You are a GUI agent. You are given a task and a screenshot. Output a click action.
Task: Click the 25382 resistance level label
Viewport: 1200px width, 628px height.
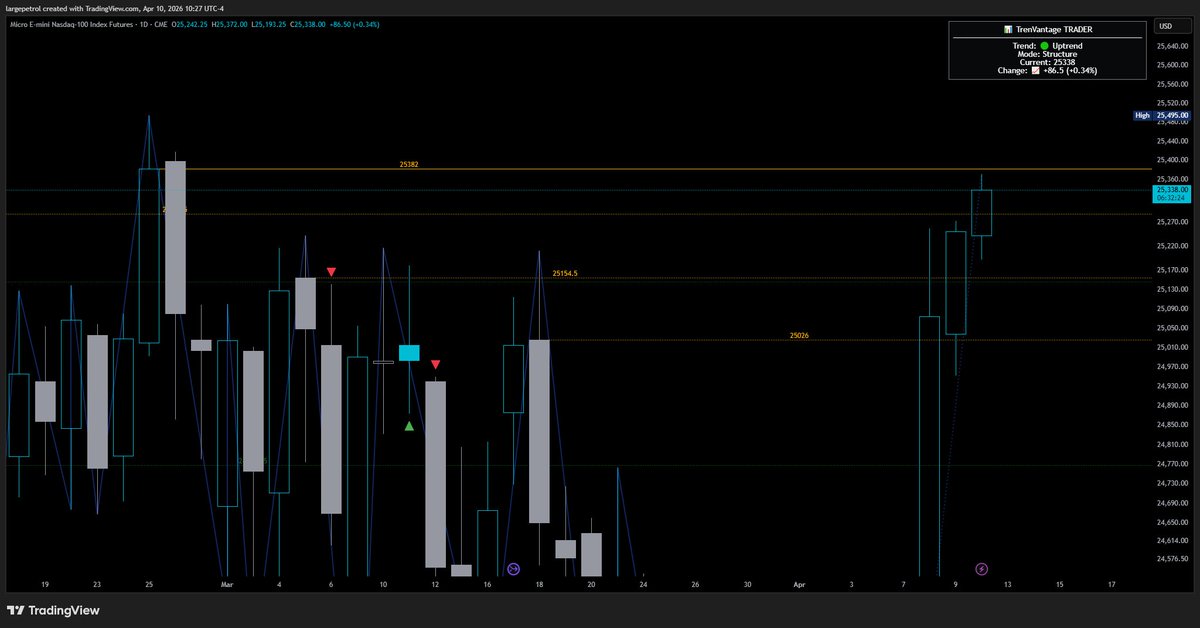[x=408, y=164]
